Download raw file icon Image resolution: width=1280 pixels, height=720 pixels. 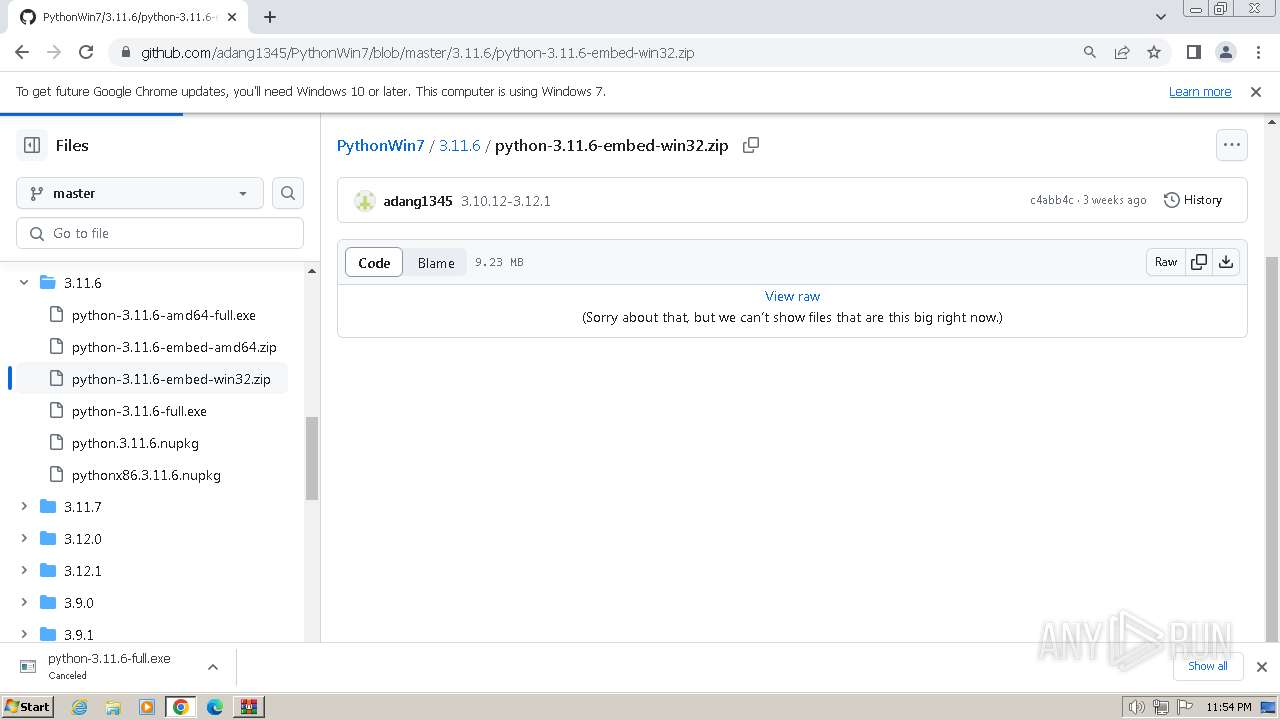pos(1226,262)
